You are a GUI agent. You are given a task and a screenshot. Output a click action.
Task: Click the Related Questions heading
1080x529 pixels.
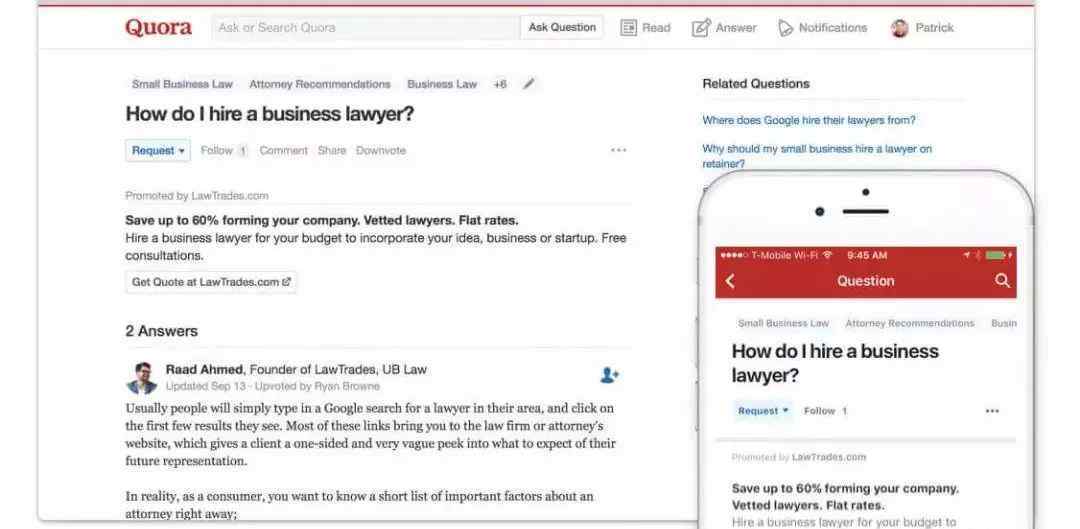tap(756, 84)
